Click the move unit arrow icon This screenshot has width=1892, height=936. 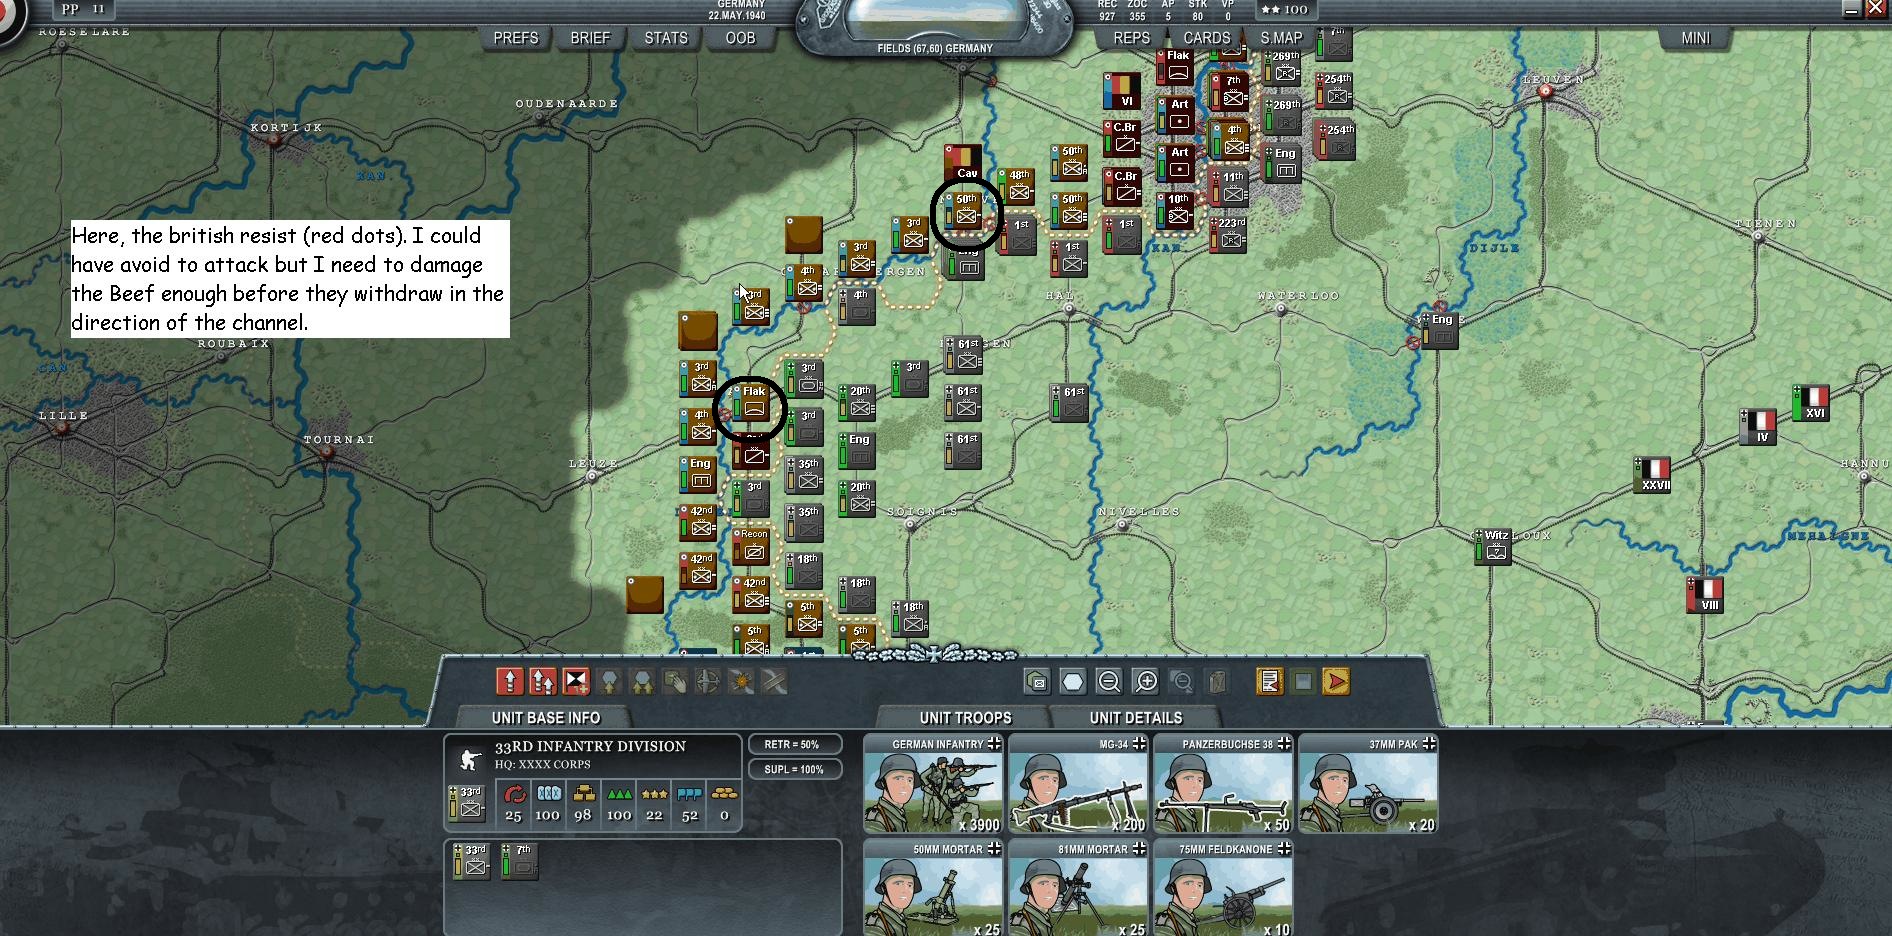click(510, 682)
